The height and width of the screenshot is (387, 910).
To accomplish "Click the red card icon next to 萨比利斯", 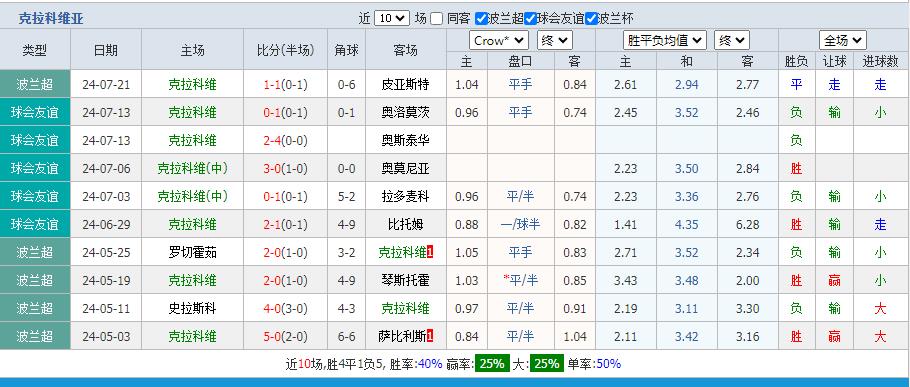I will point(429,336).
